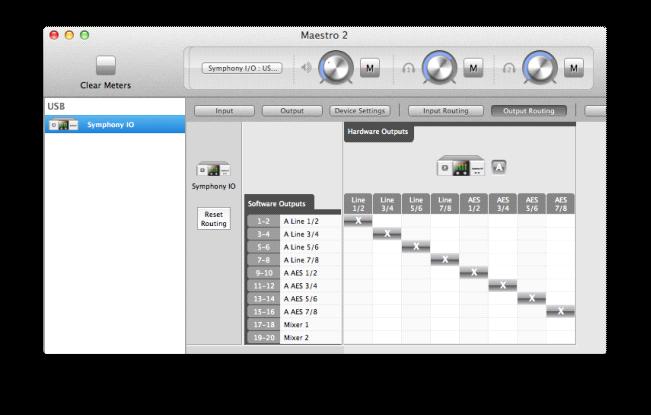Click the speaker icon next to main volume knob

(x=306, y=67)
